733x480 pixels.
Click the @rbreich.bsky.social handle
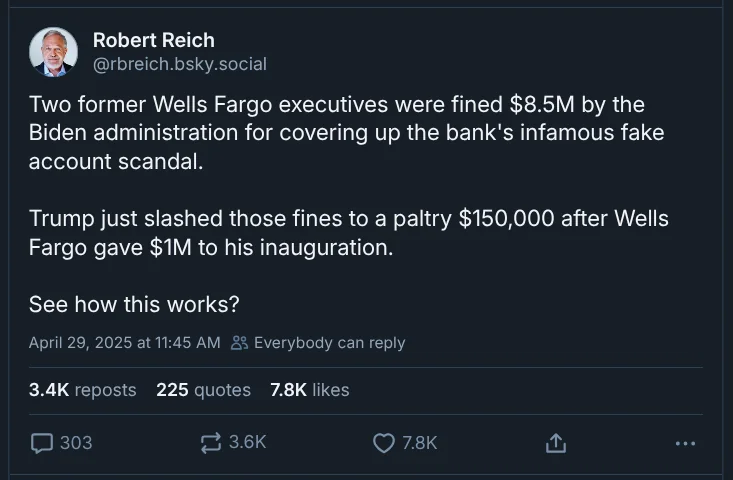(x=179, y=64)
